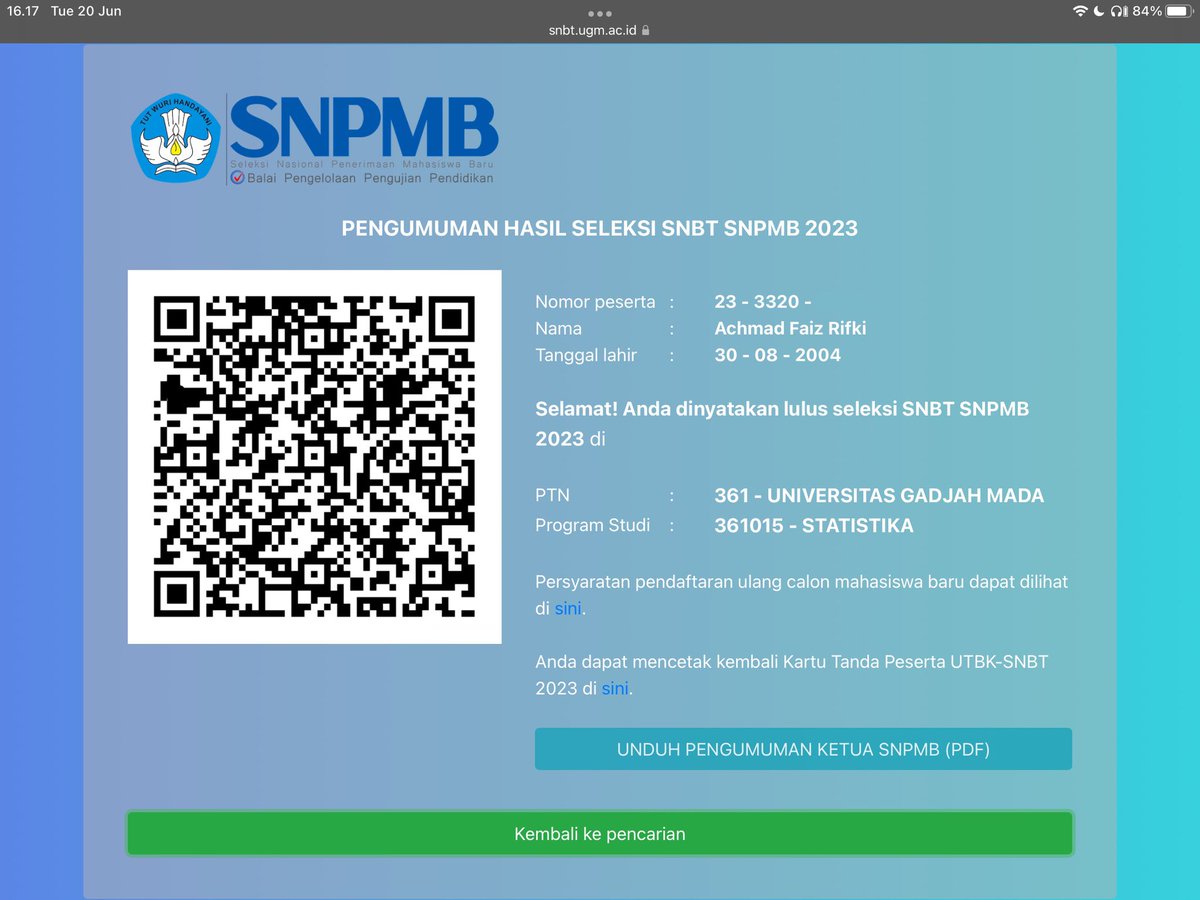Viewport: 1200px width, 900px height.
Task: Select the text 361015 - STATISTIKA
Action: [814, 525]
